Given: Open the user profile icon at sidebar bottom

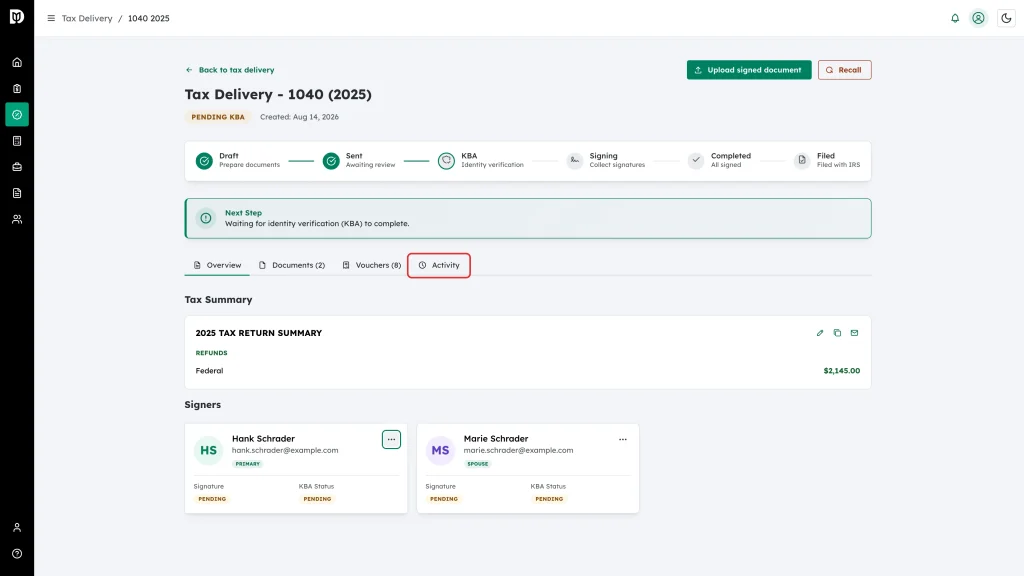Looking at the screenshot, I should [17, 528].
